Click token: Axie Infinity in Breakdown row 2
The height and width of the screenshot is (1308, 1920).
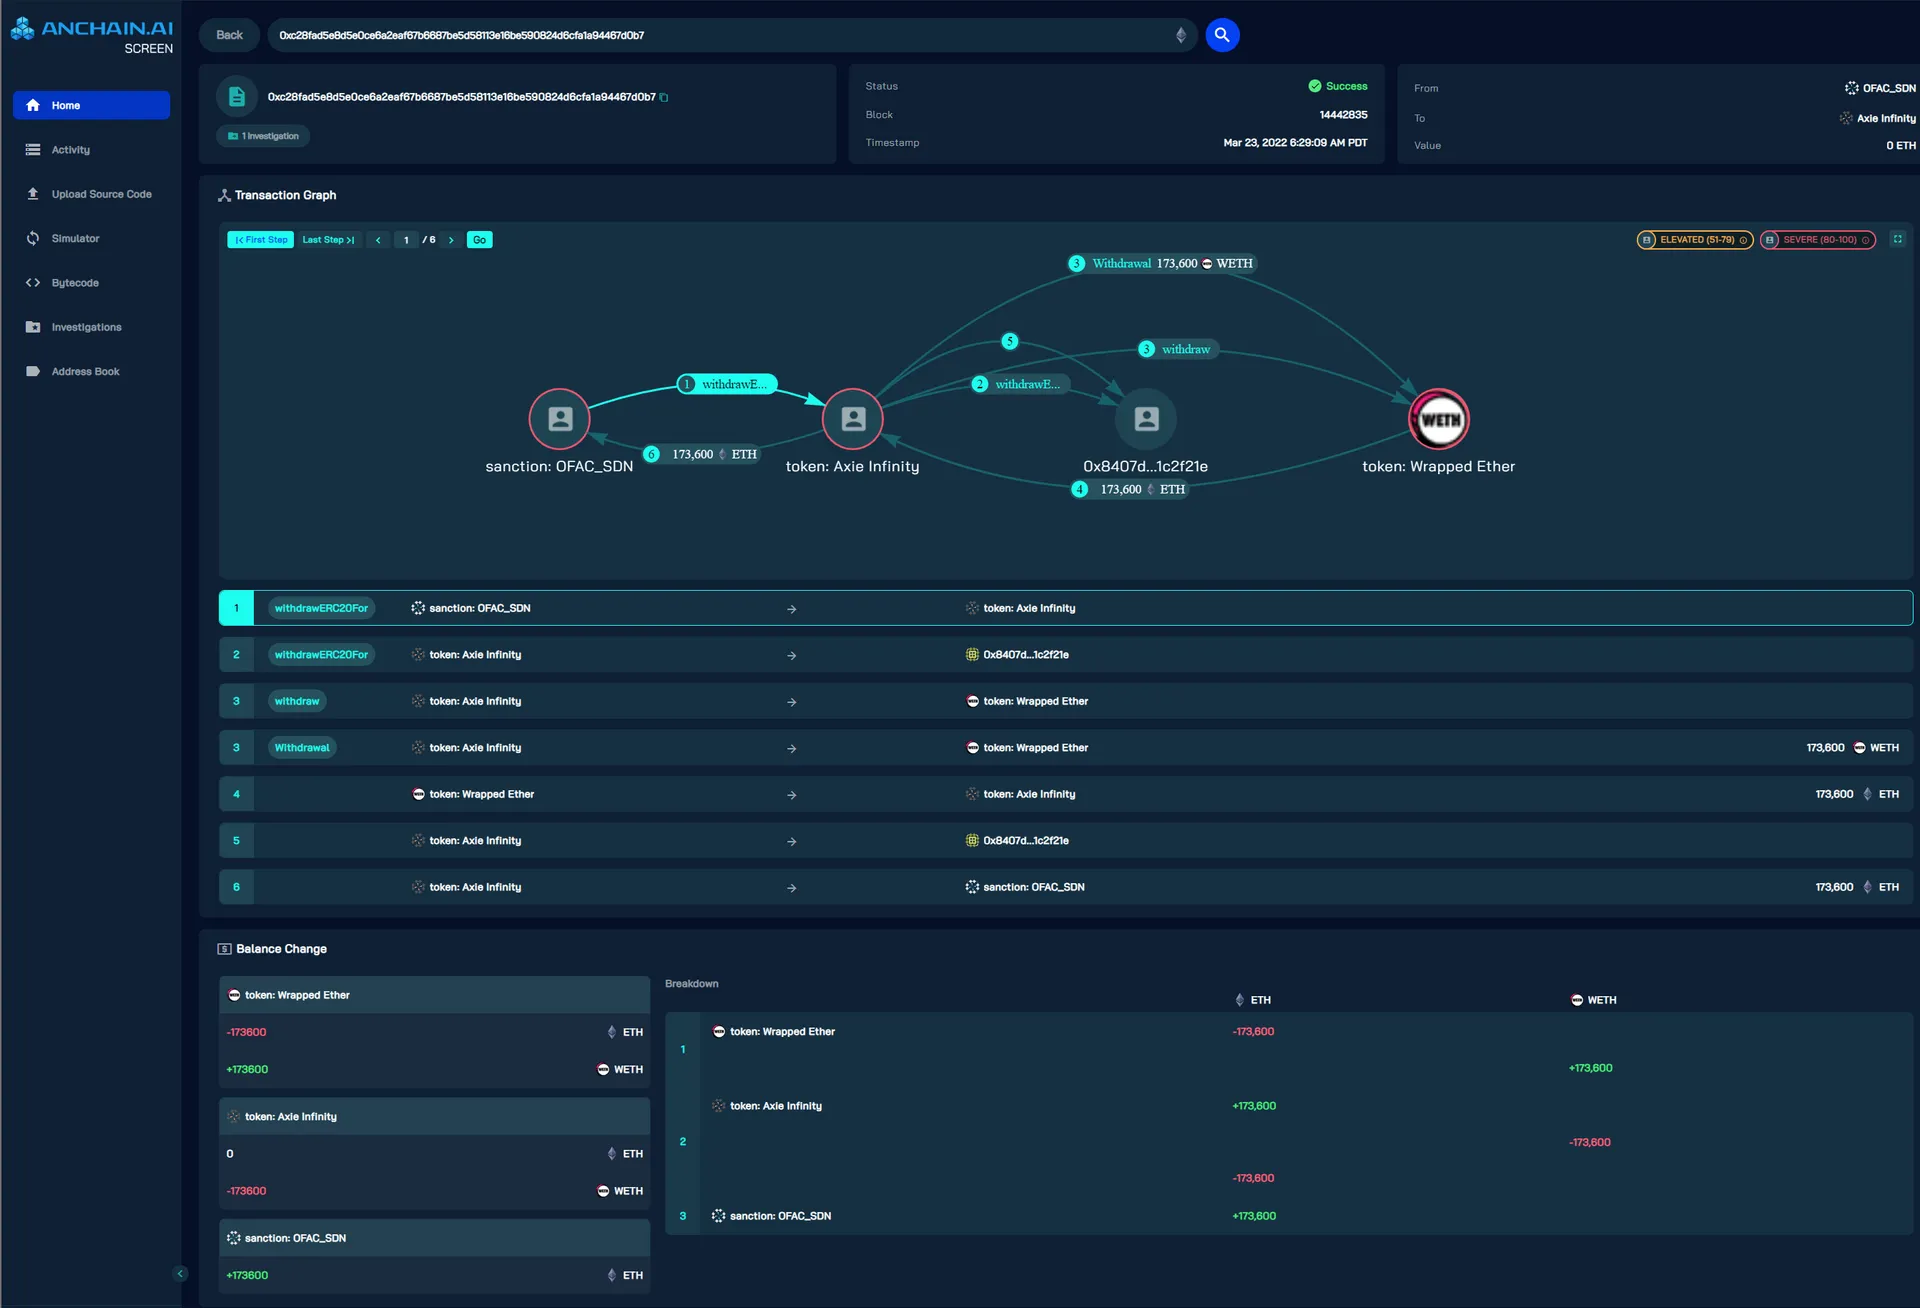776,1106
